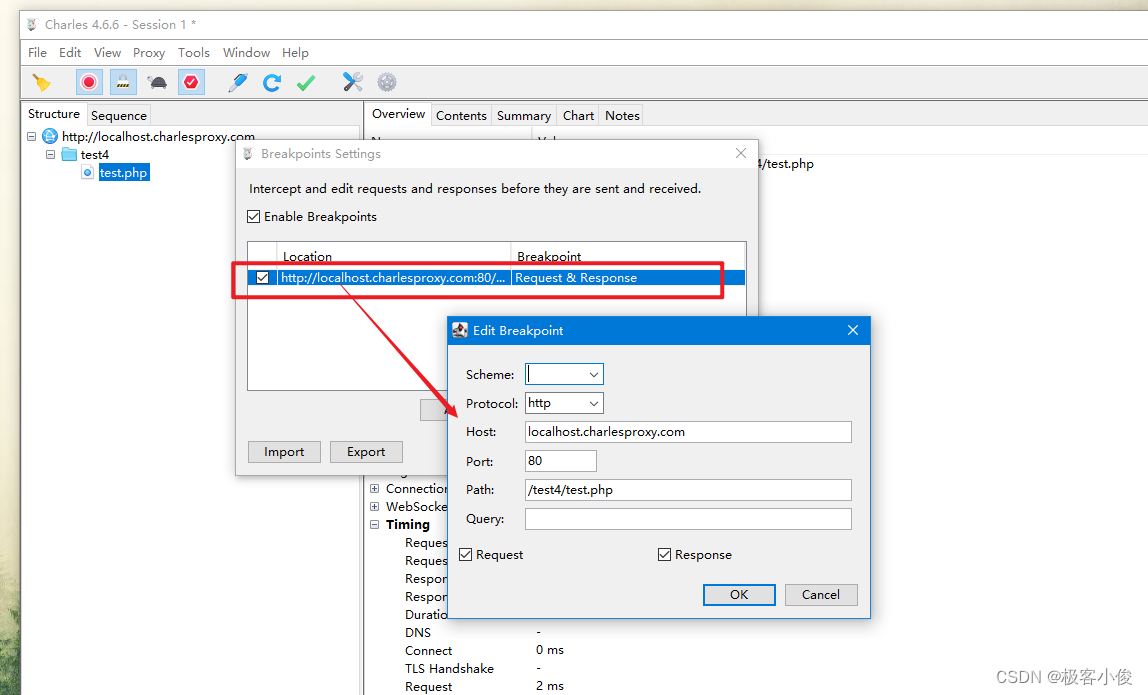The height and width of the screenshot is (695, 1148).
Task: Open Settings gear icon in toolbar
Action: [387, 82]
